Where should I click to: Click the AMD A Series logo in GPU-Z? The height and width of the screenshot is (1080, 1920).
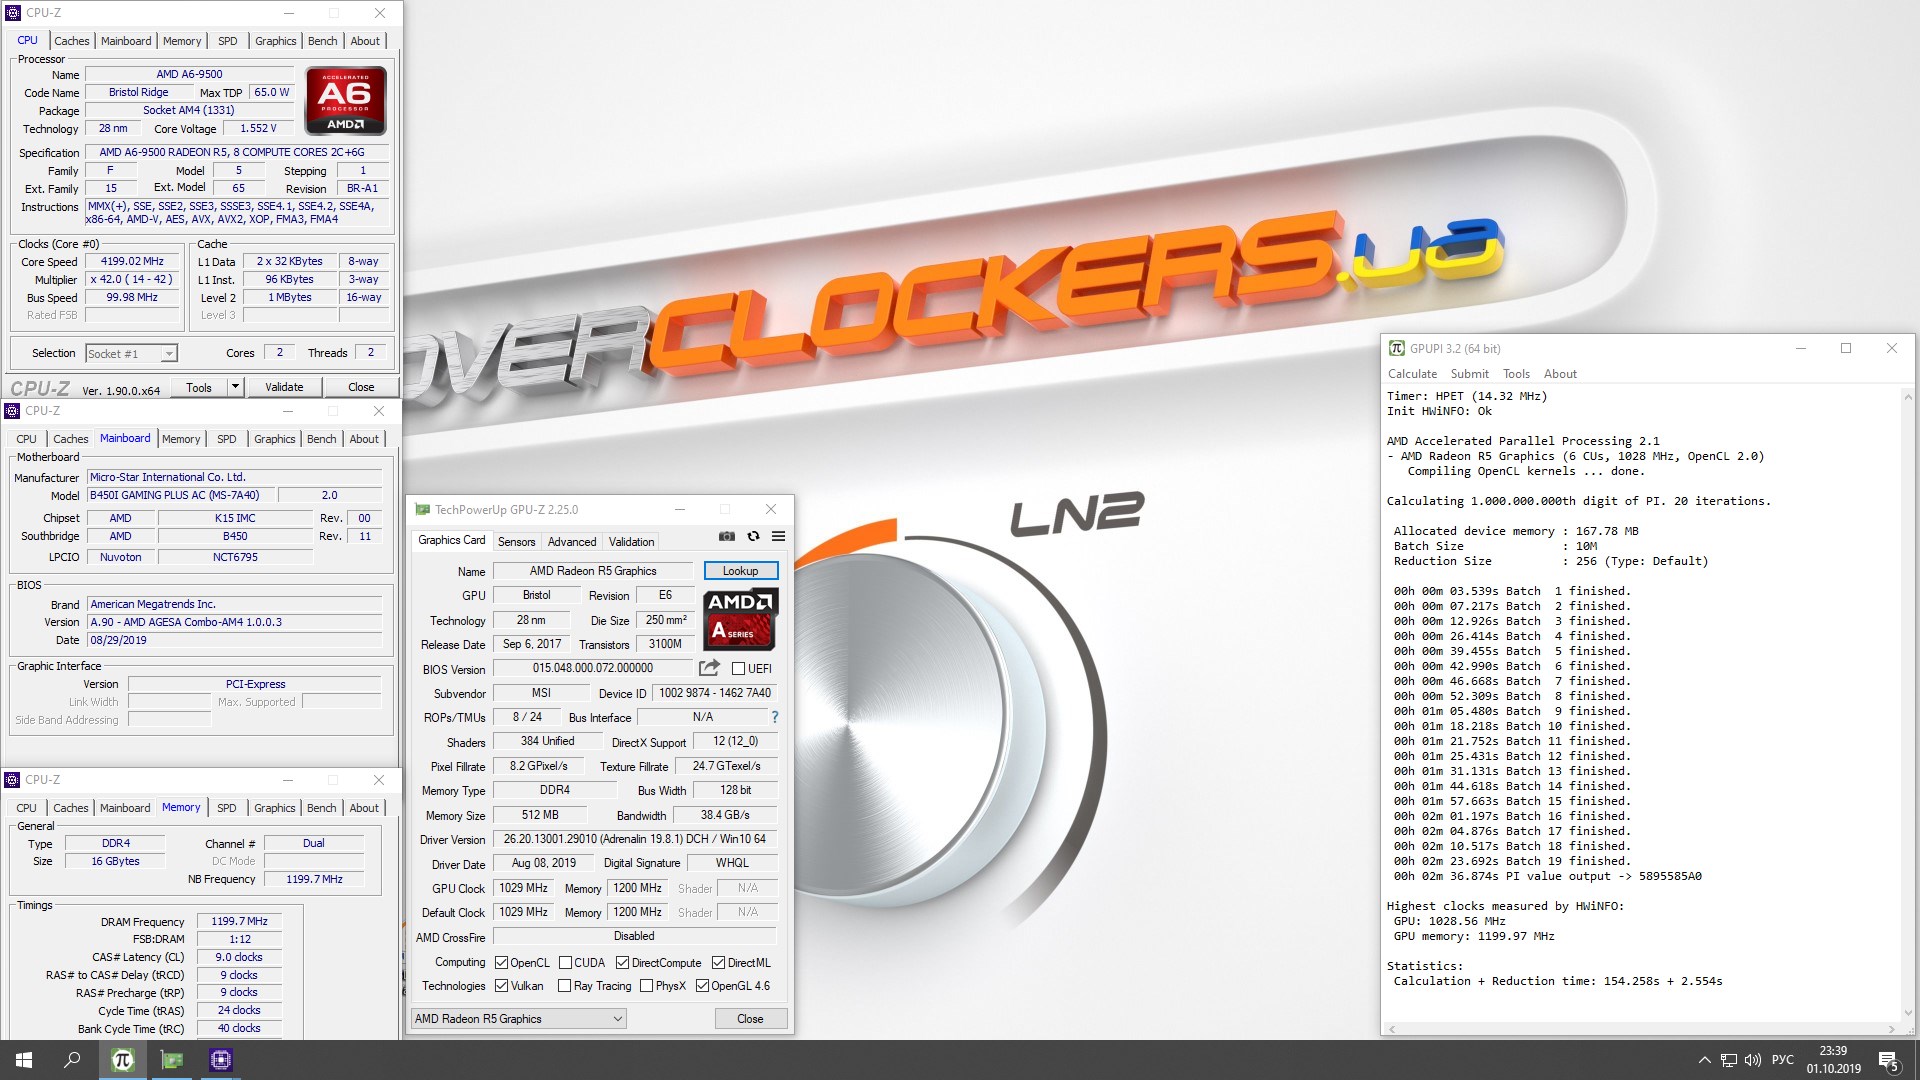point(741,618)
